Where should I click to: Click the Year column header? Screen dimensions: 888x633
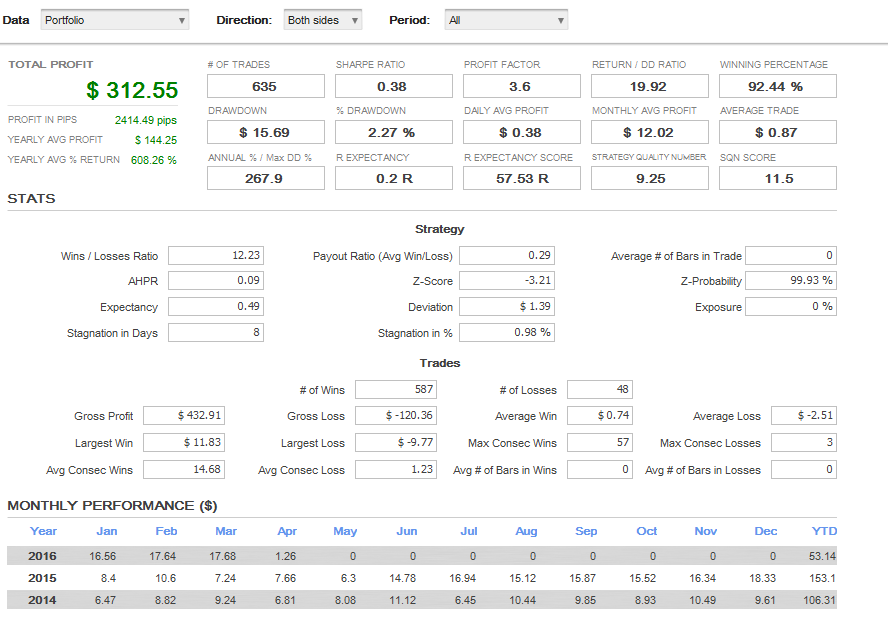tap(43, 531)
